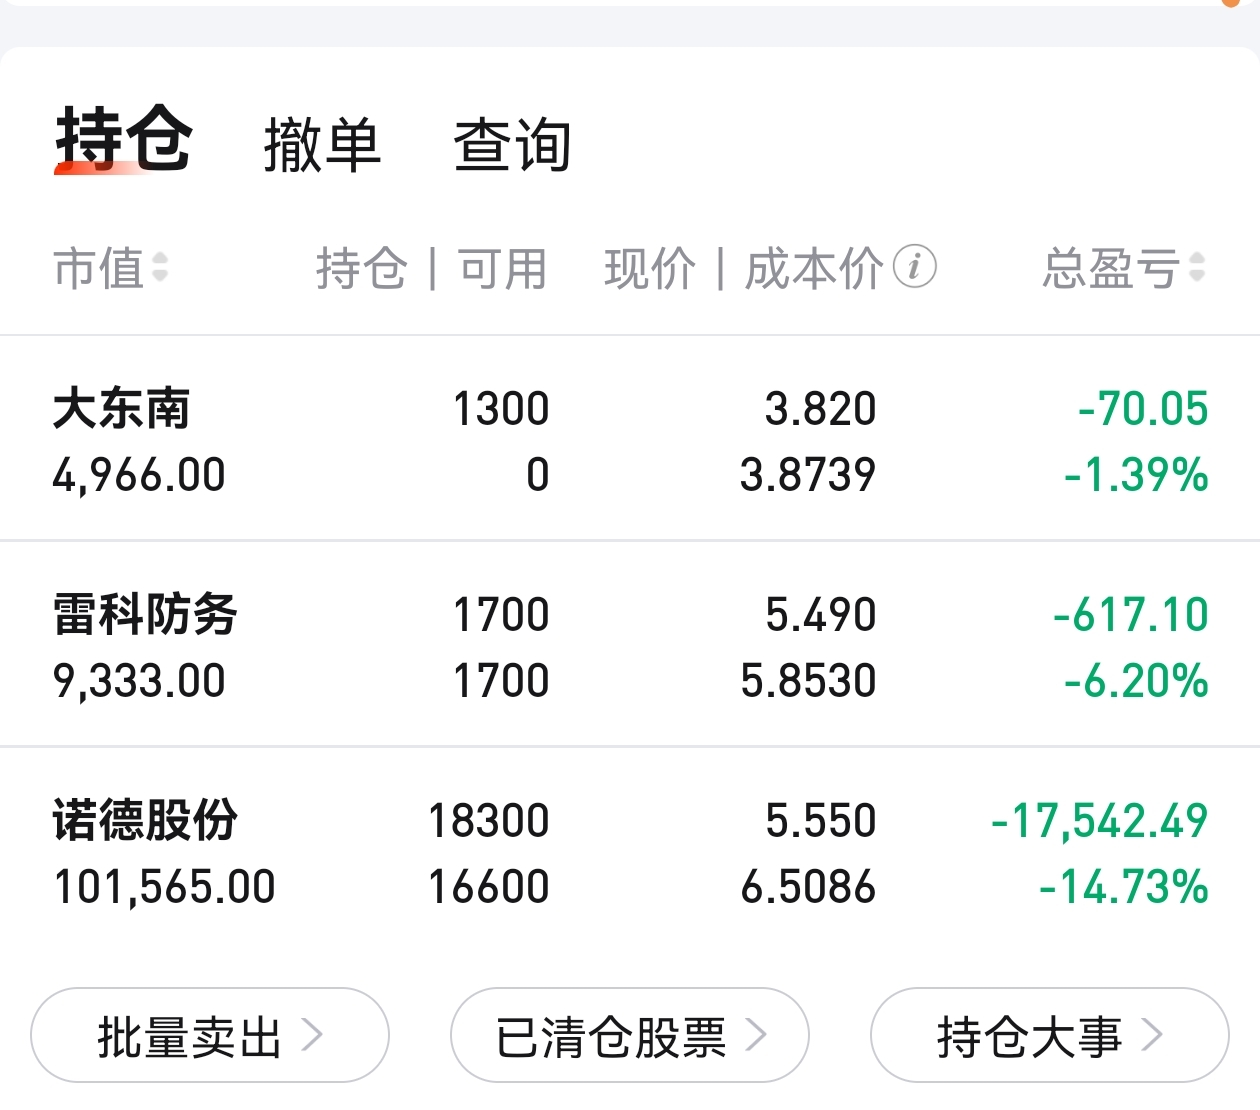Tap 诺德股份 loss of -17,542.49
1260x1110 pixels.
pyautogui.click(x=1099, y=821)
